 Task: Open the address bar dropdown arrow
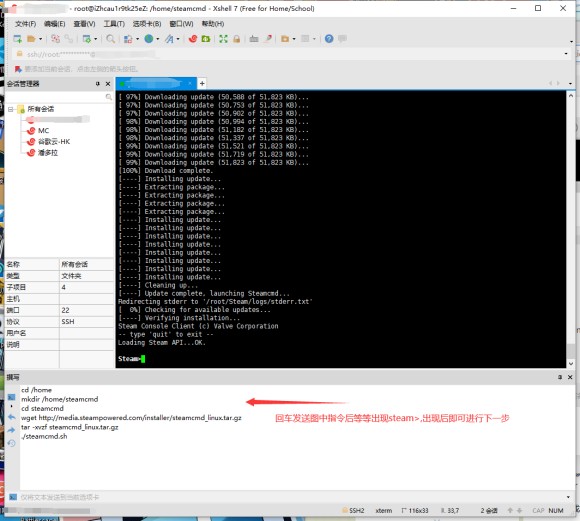[566, 54]
